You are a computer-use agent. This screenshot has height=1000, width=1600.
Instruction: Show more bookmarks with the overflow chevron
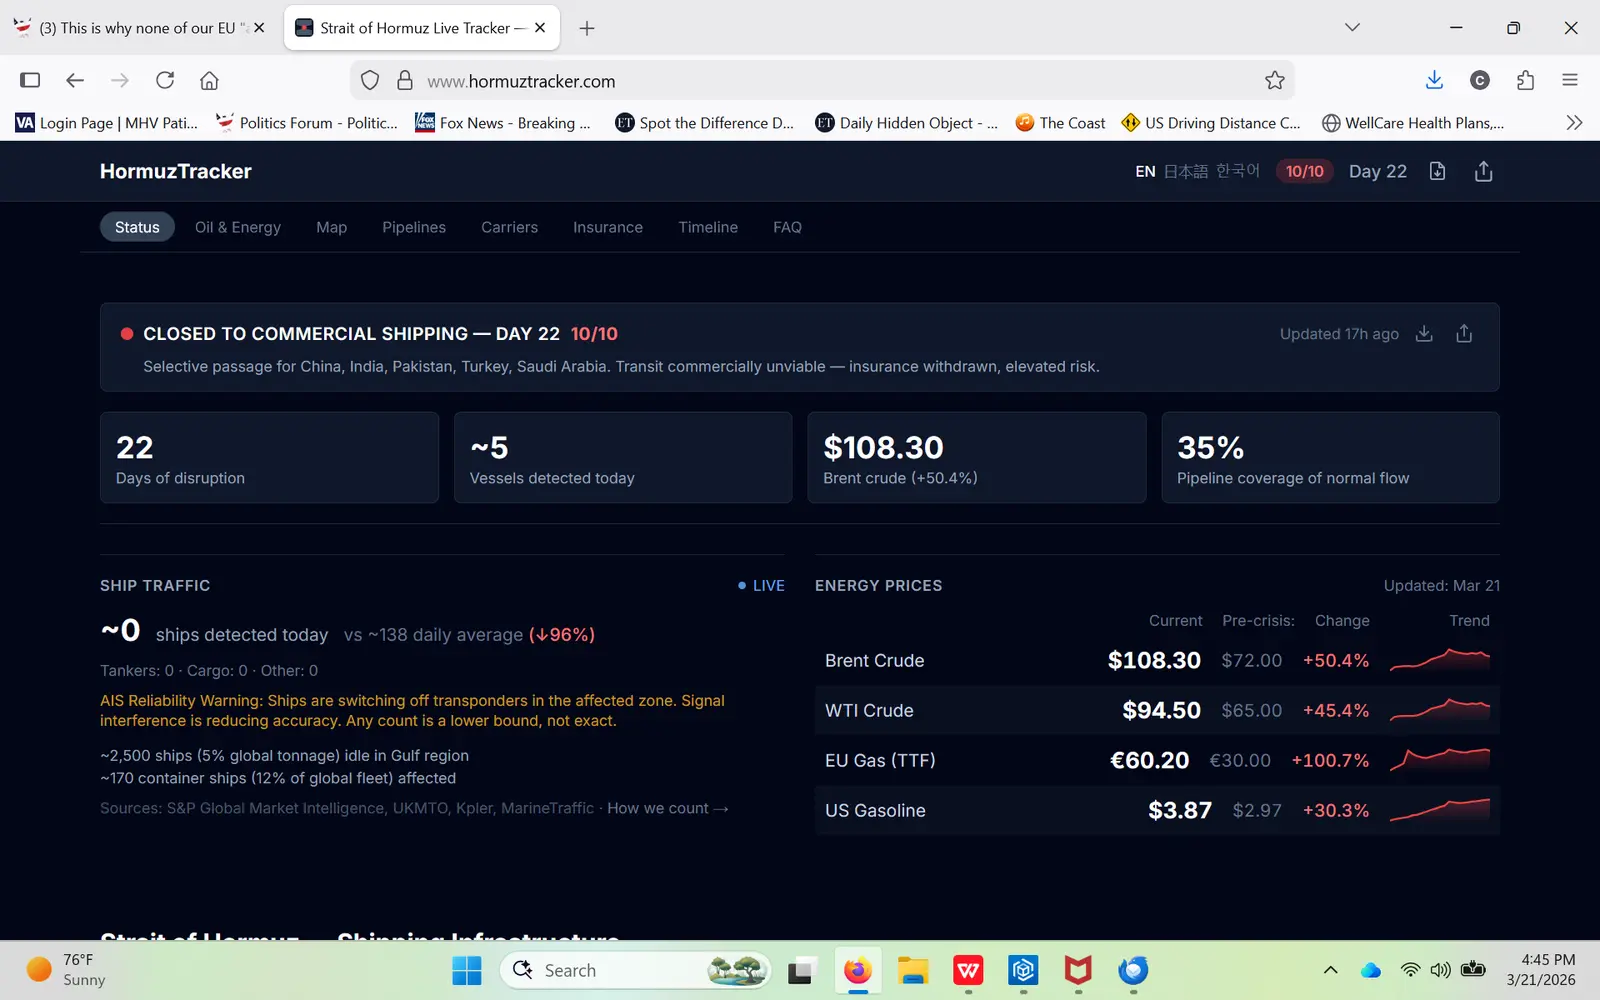pyautogui.click(x=1574, y=123)
